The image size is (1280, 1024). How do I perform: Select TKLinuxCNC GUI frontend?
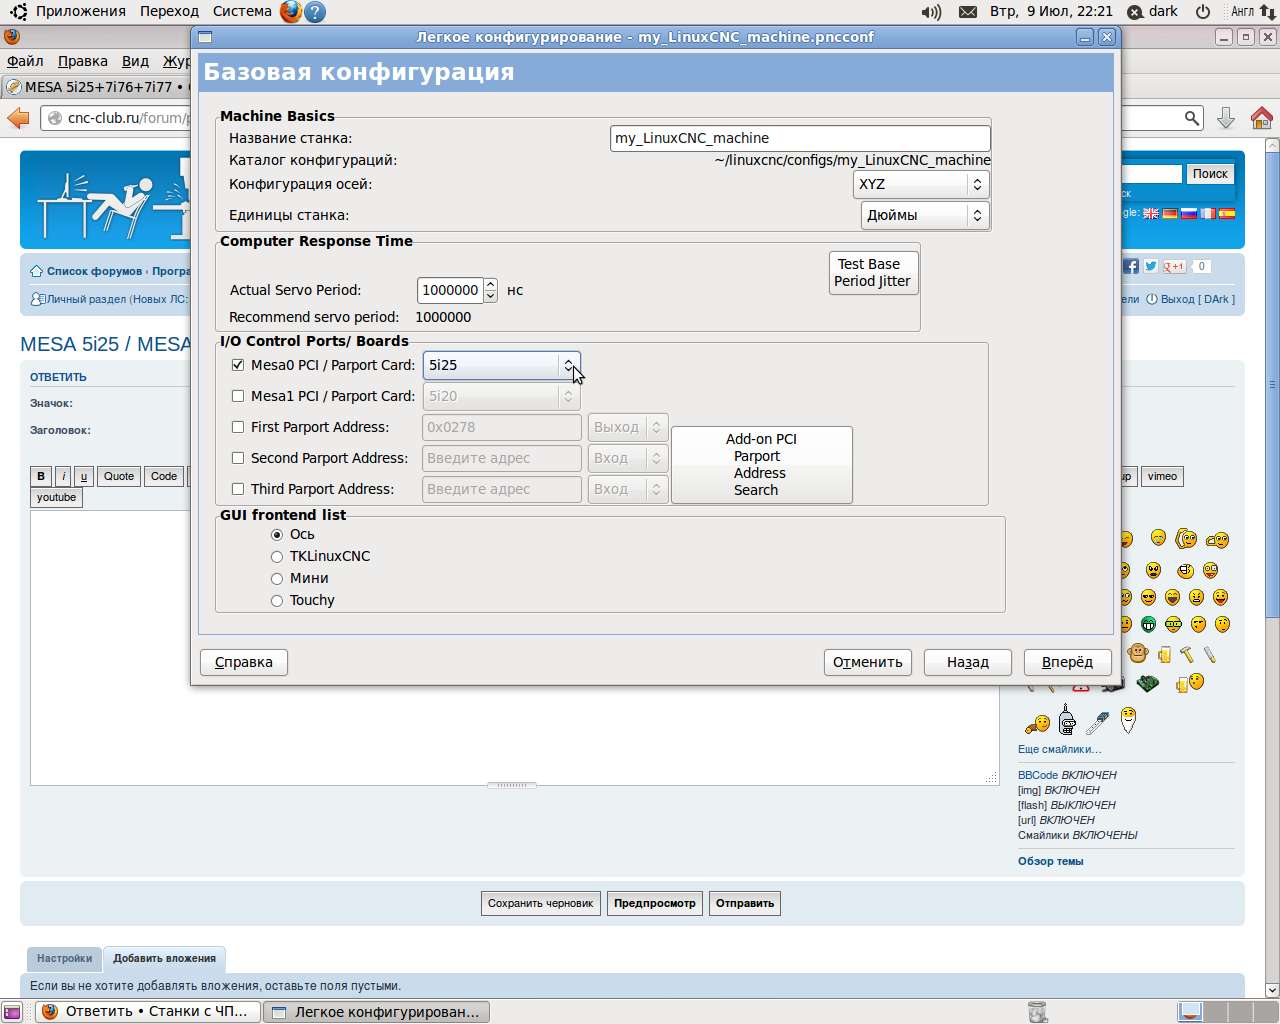pos(277,557)
